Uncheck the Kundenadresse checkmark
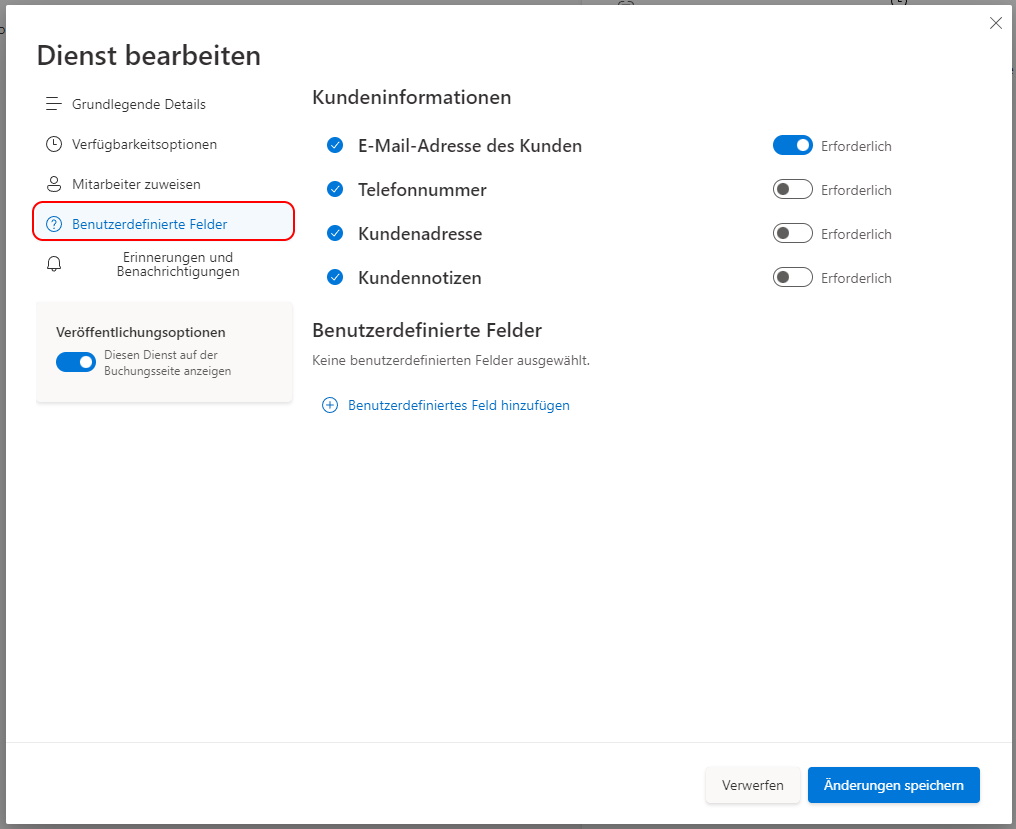The width and height of the screenshot is (1016, 829). coord(335,233)
